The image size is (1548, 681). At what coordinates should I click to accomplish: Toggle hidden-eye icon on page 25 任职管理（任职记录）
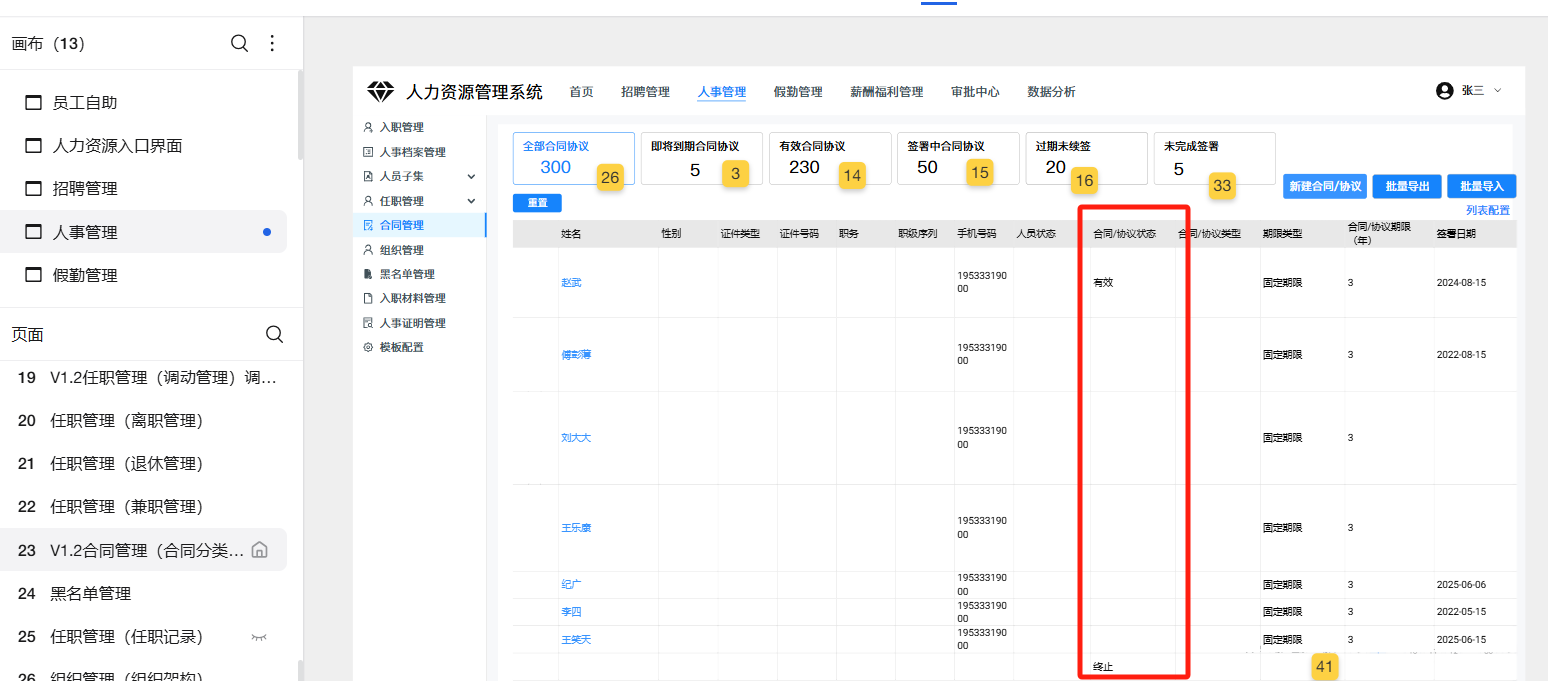(259, 636)
